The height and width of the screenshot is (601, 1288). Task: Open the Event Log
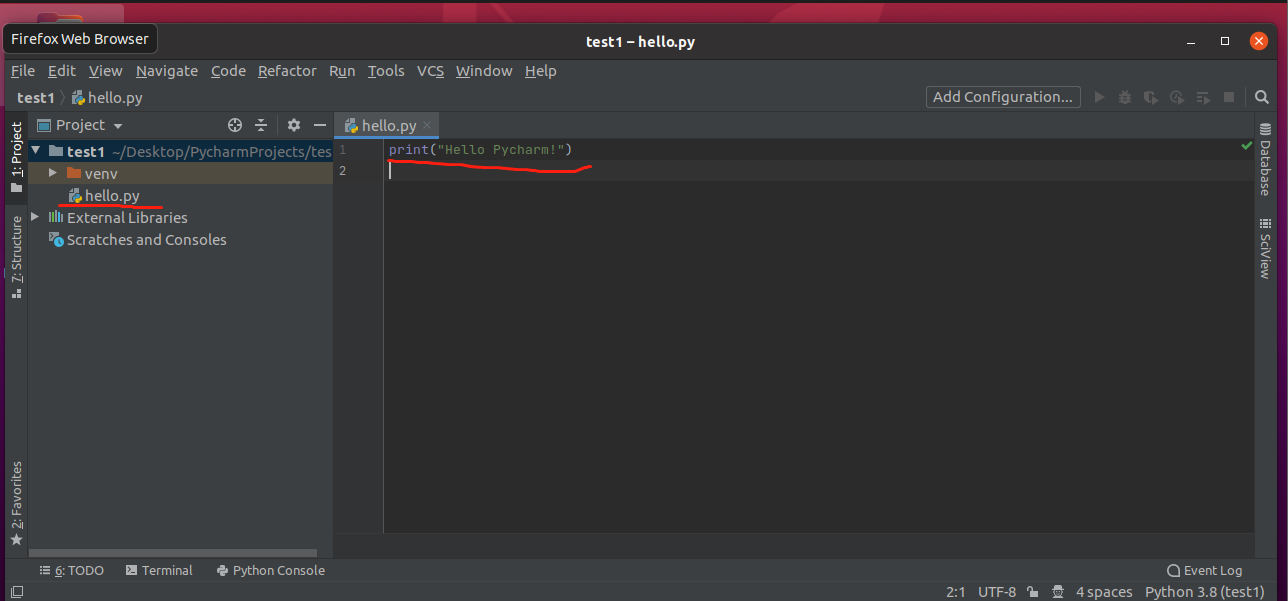click(1204, 570)
